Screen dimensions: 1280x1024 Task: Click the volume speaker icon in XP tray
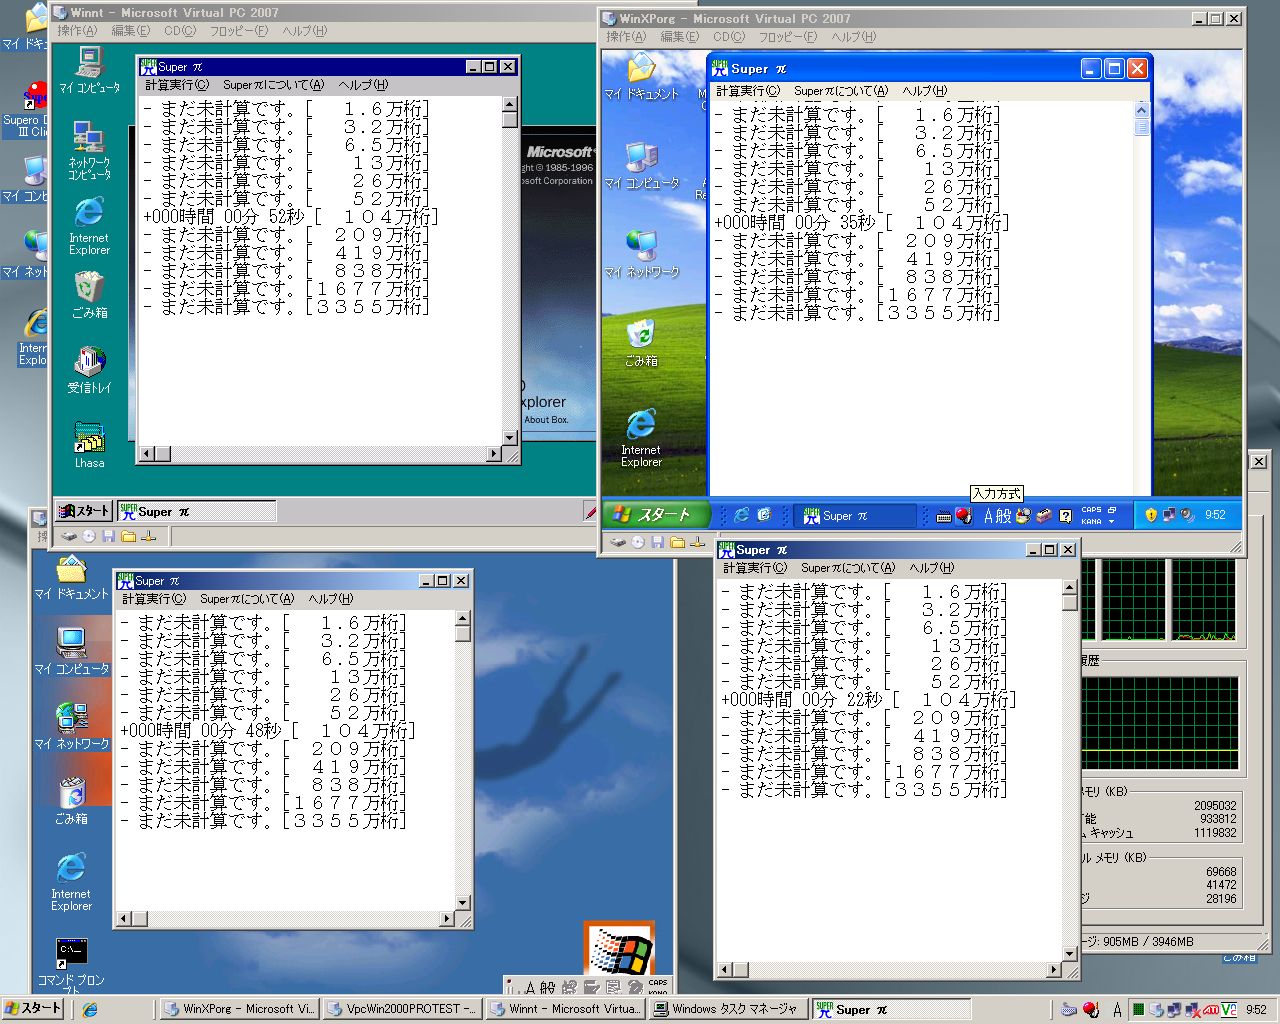coord(1187,515)
